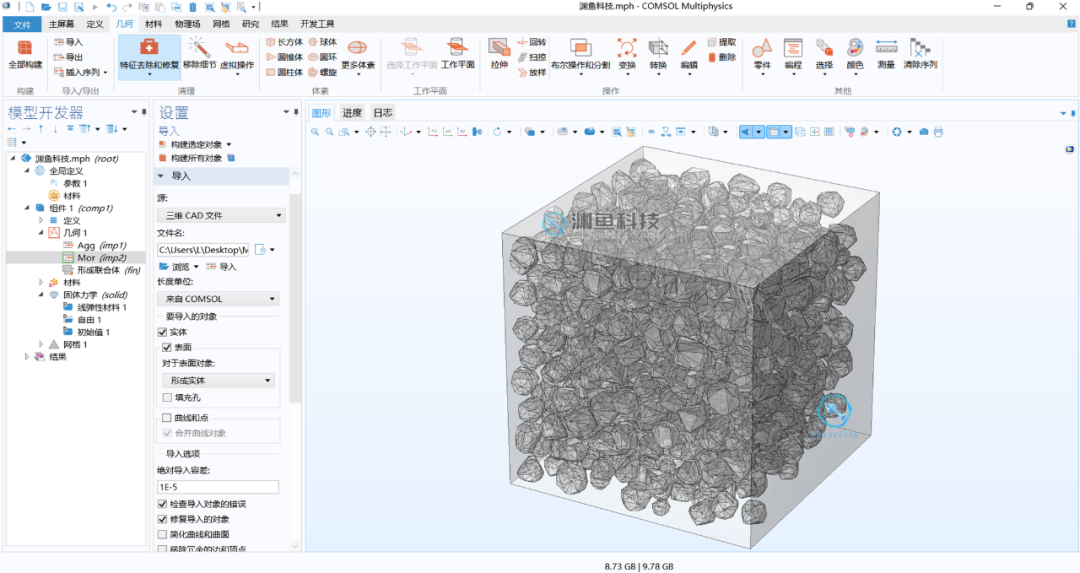Screen dimensions: 1080x573
Task: Toggle 检查导入对象的错误 checkbox
Action: pyautogui.click(x=163, y=504)
